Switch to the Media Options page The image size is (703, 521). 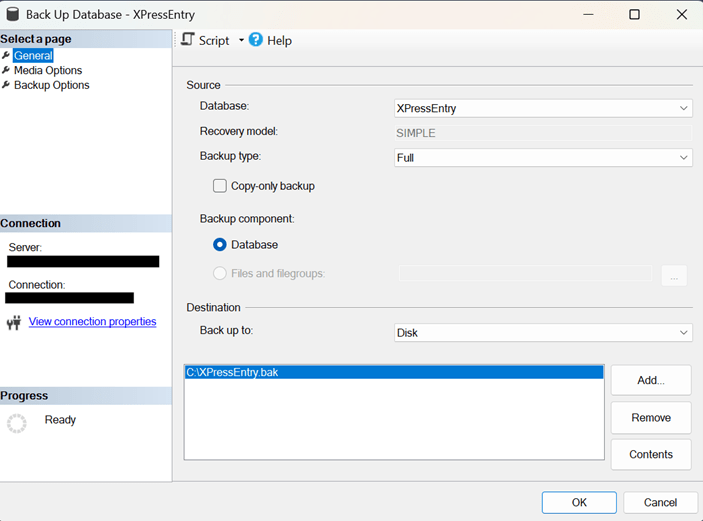click(48, 71)
